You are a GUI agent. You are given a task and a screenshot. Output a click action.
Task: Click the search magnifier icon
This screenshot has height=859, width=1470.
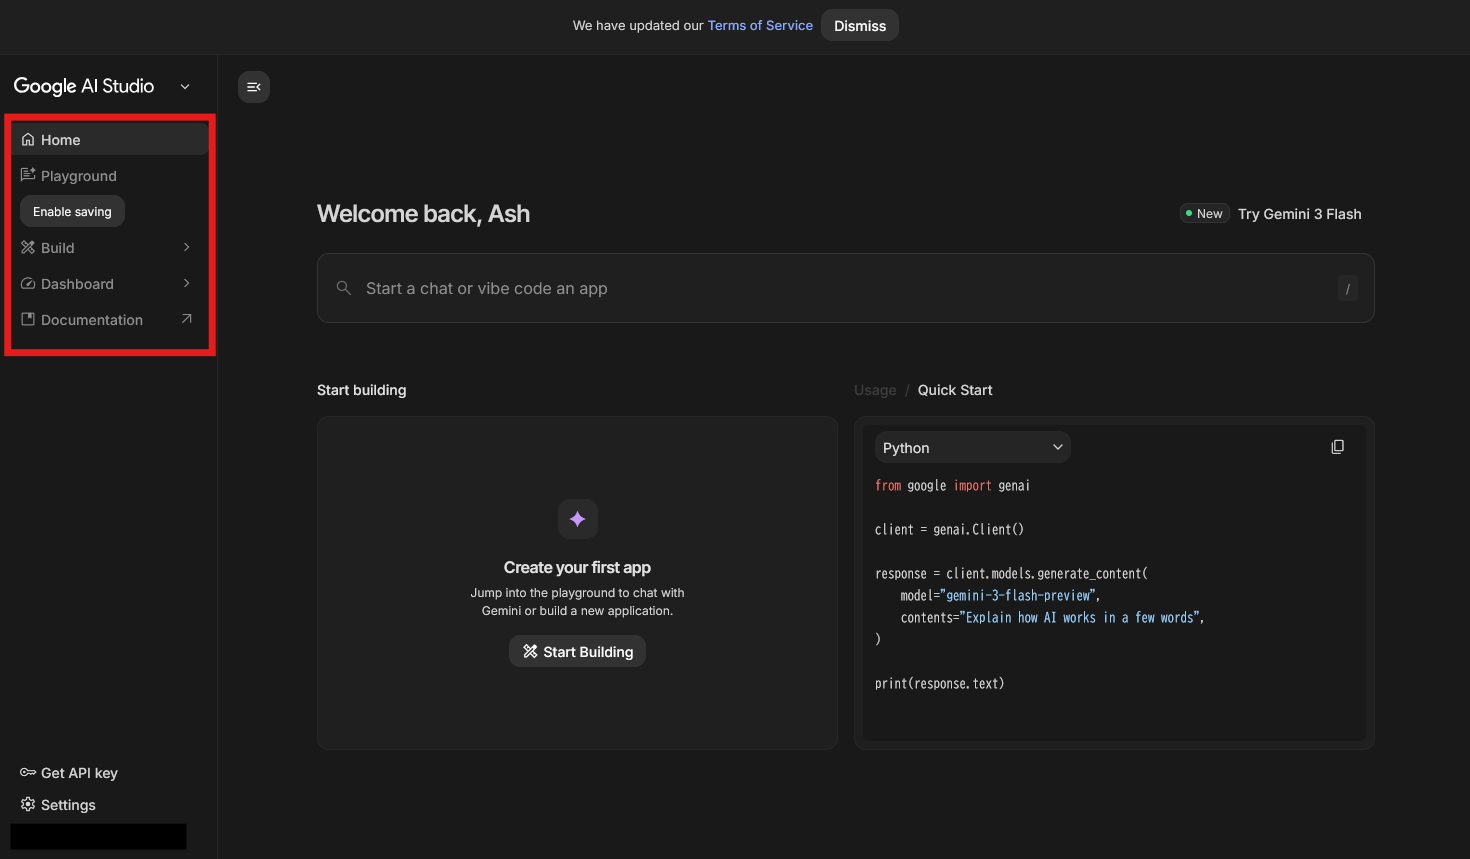point(343,288)
